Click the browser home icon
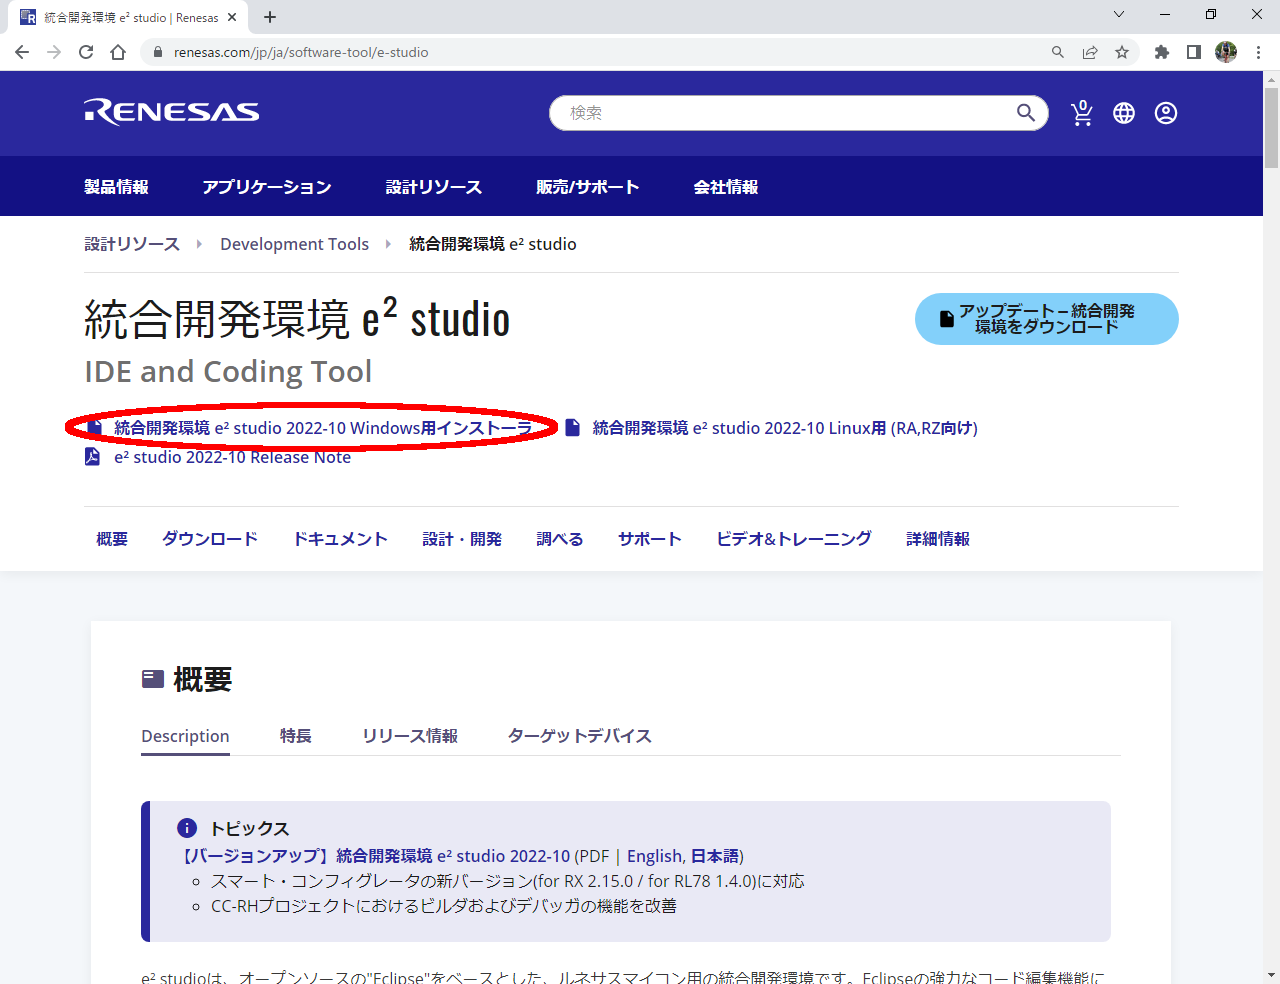Viewport: 1280px width, 984px height. [118, 52]
